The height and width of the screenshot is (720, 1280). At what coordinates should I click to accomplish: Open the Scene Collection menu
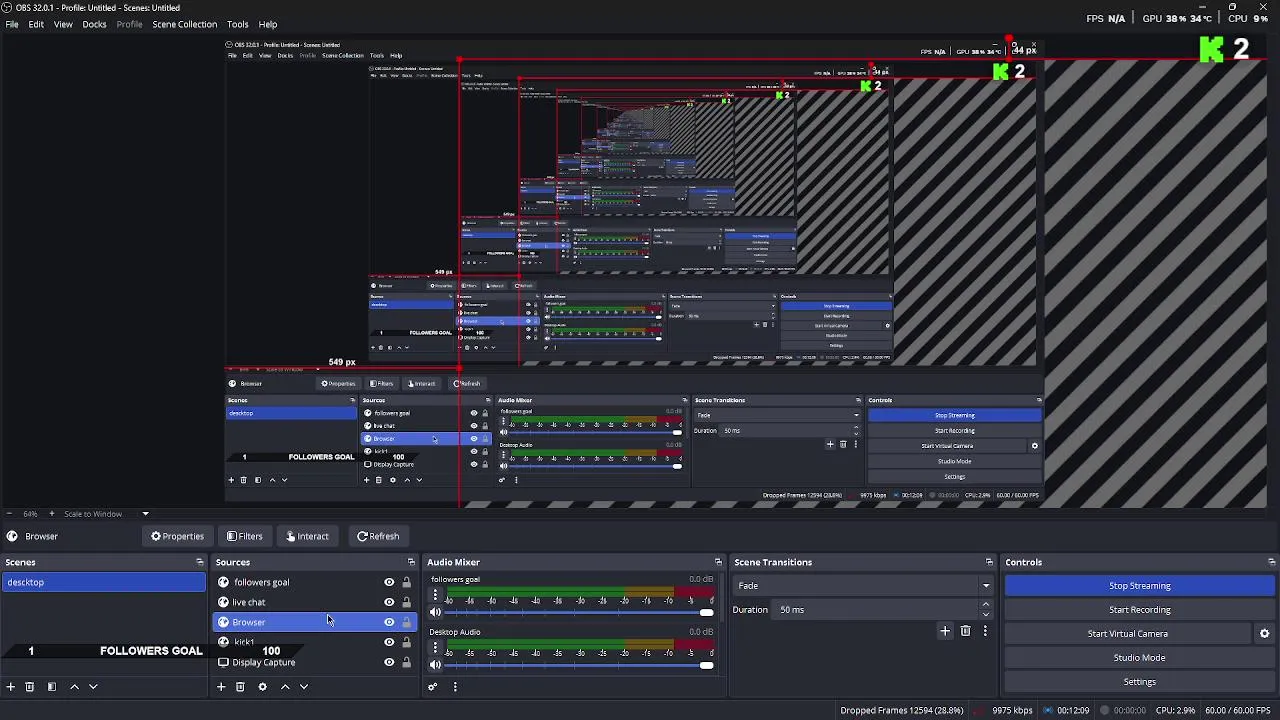point(184,24)
